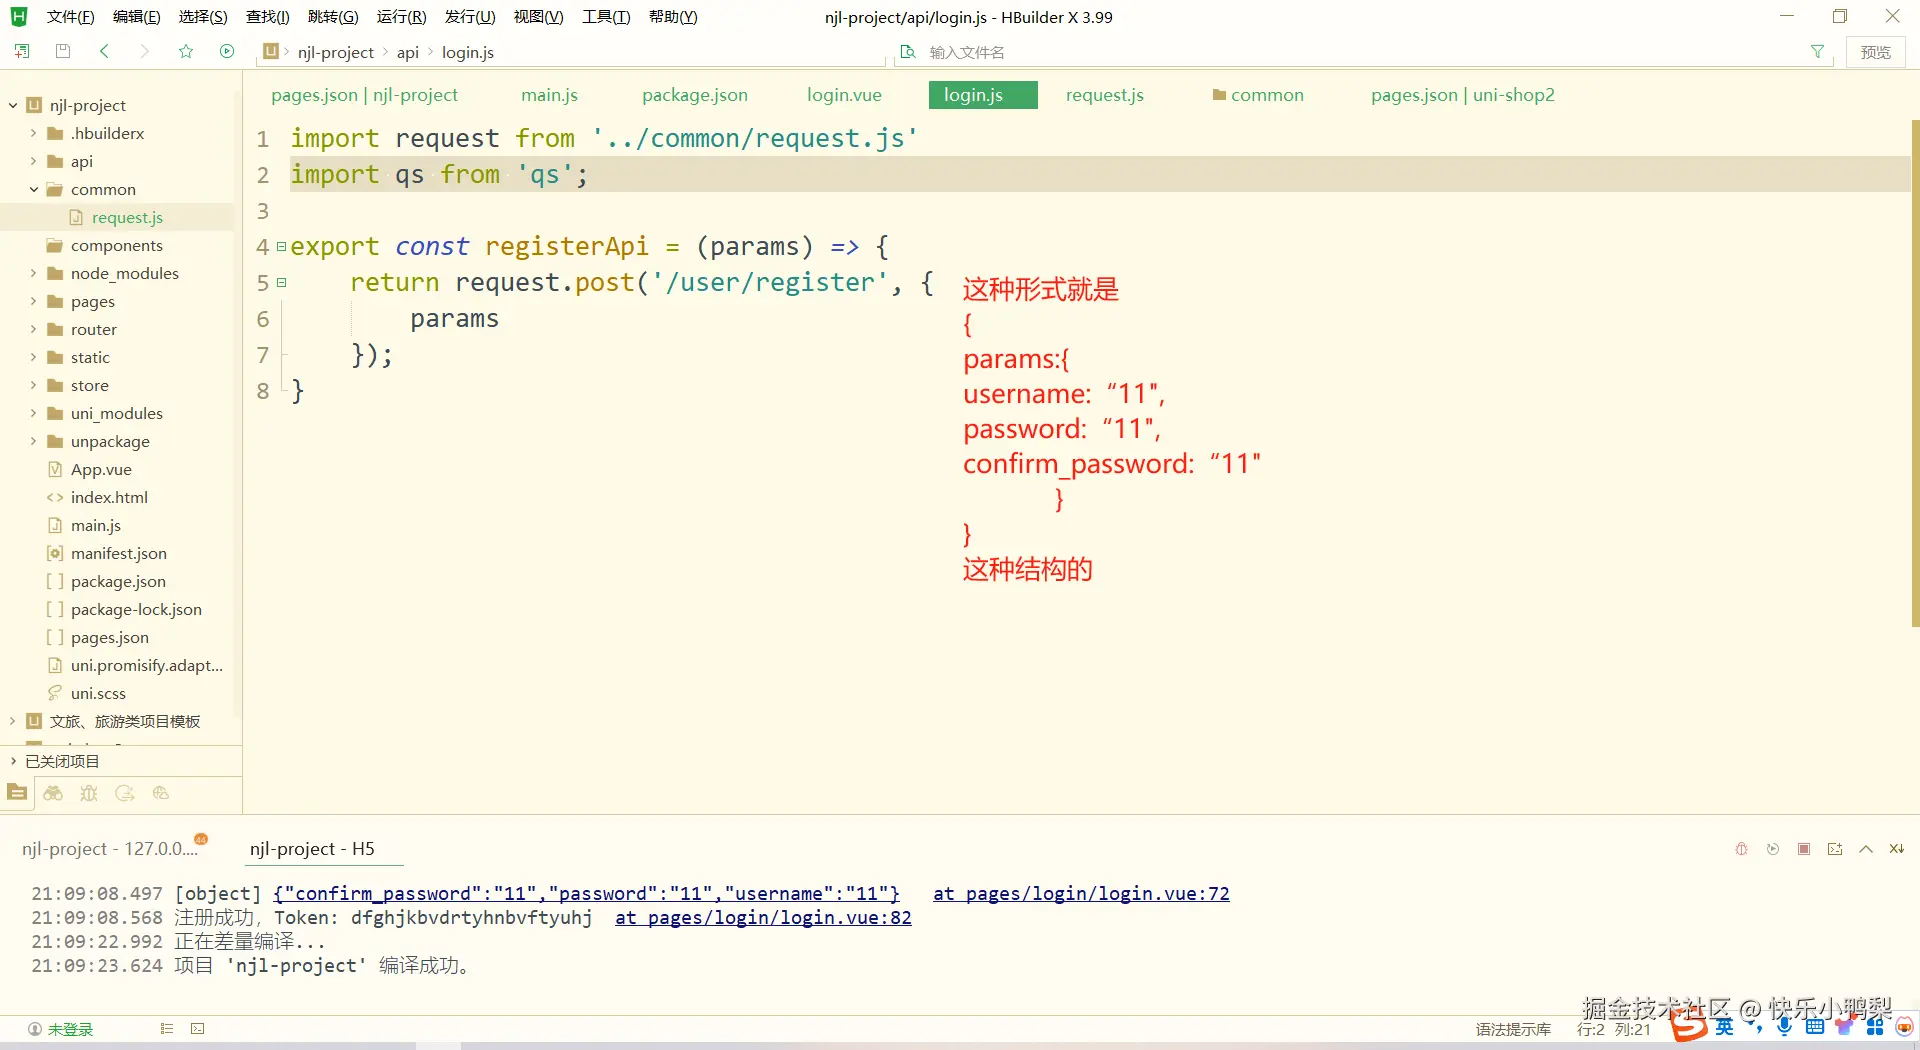Open the 运行(R) menu

coord(401,17)
